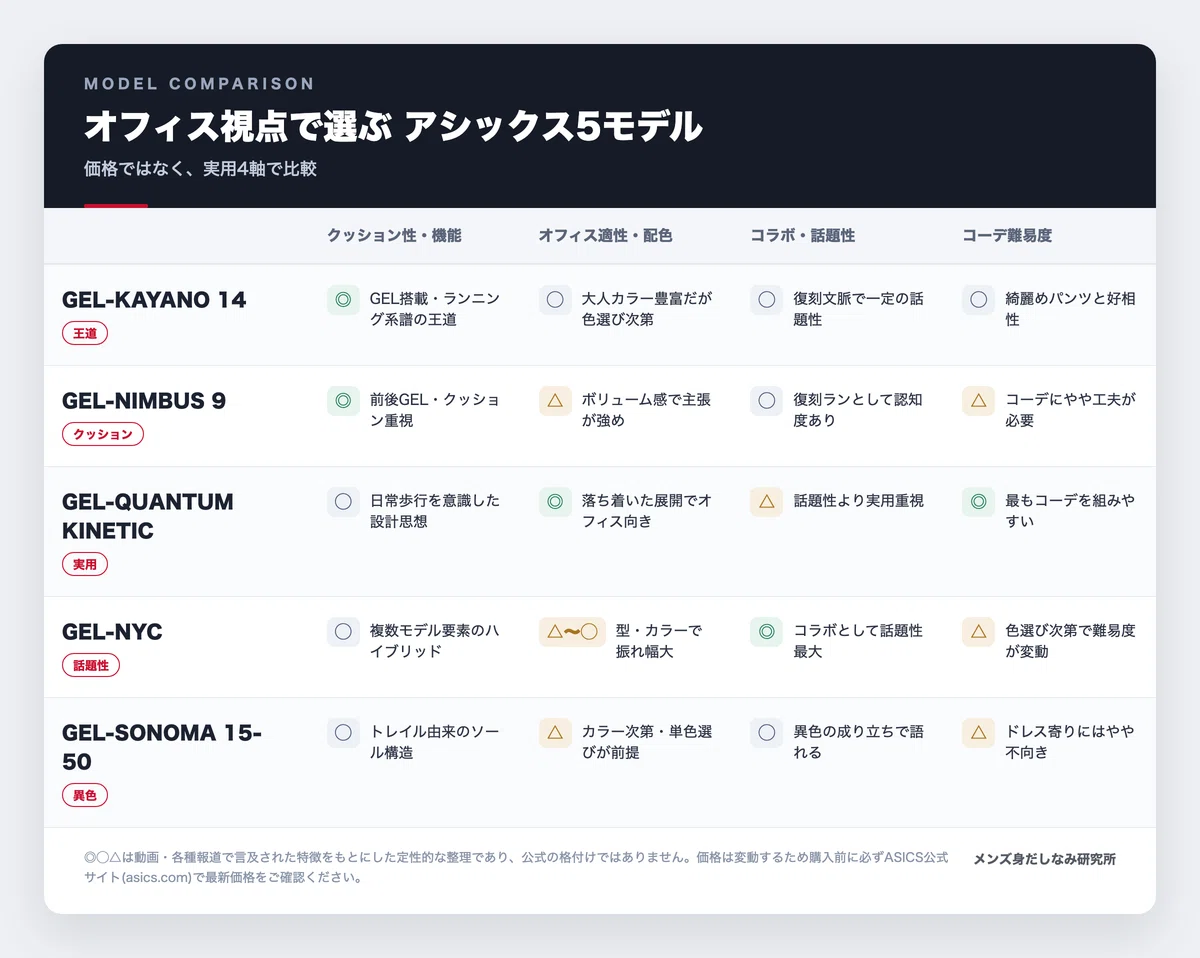This screenshot has width=1200, height=958.
Task: Select the クッション tag under GEL-NIMBUS 9
Action: point(103,435)
